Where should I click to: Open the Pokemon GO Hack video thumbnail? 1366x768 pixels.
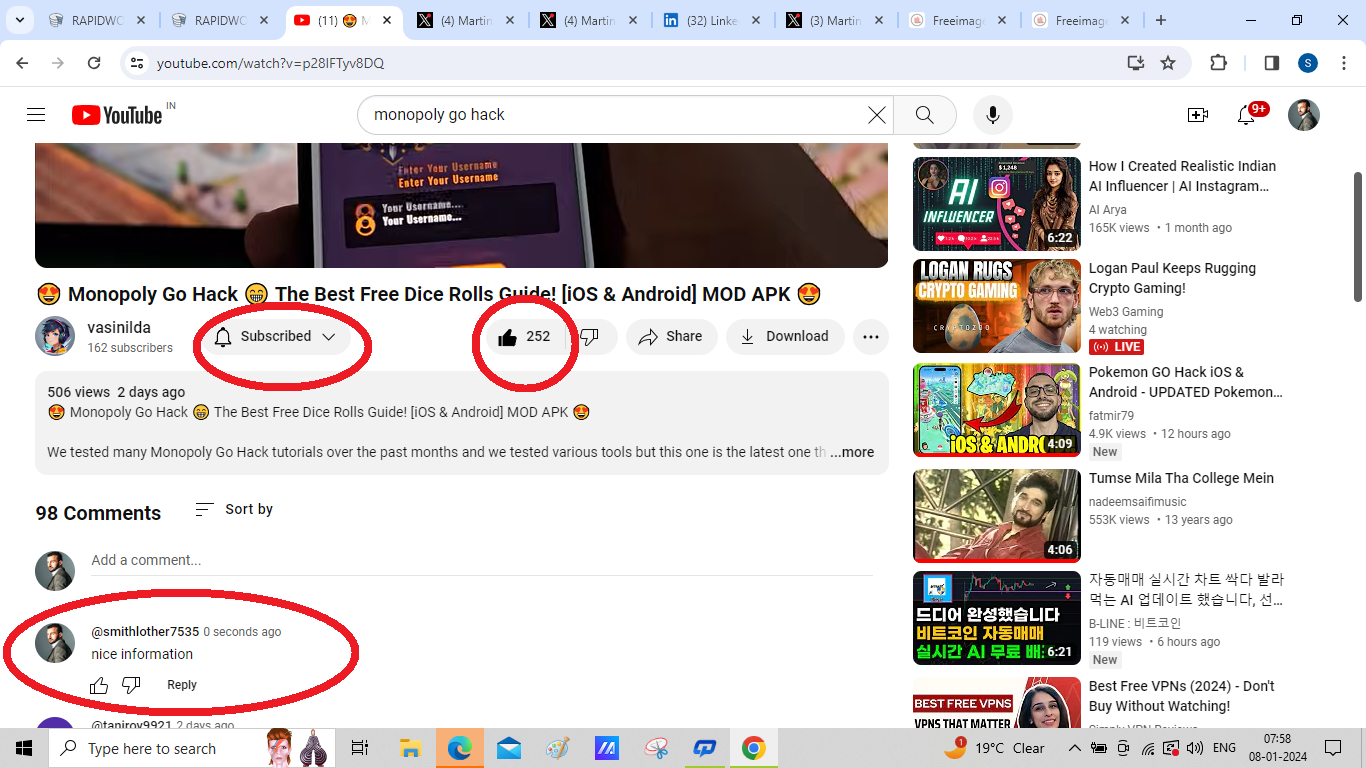point(997,410)
